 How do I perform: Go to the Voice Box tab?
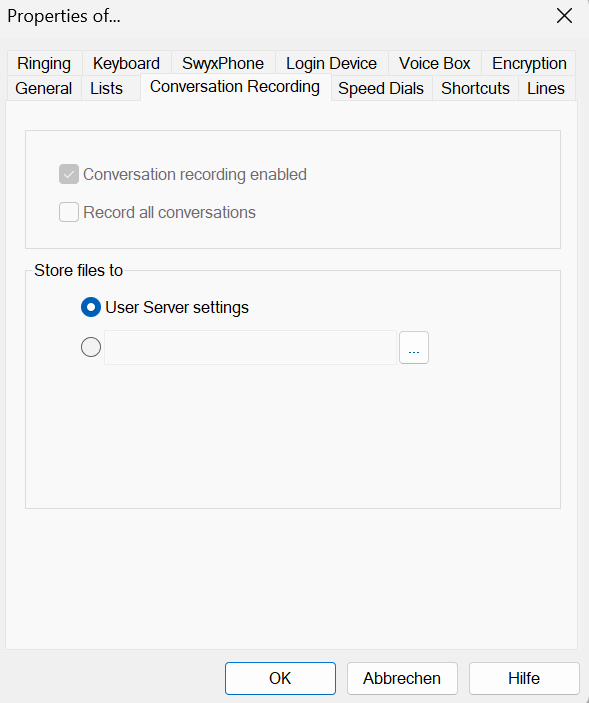tap(434, 63)
